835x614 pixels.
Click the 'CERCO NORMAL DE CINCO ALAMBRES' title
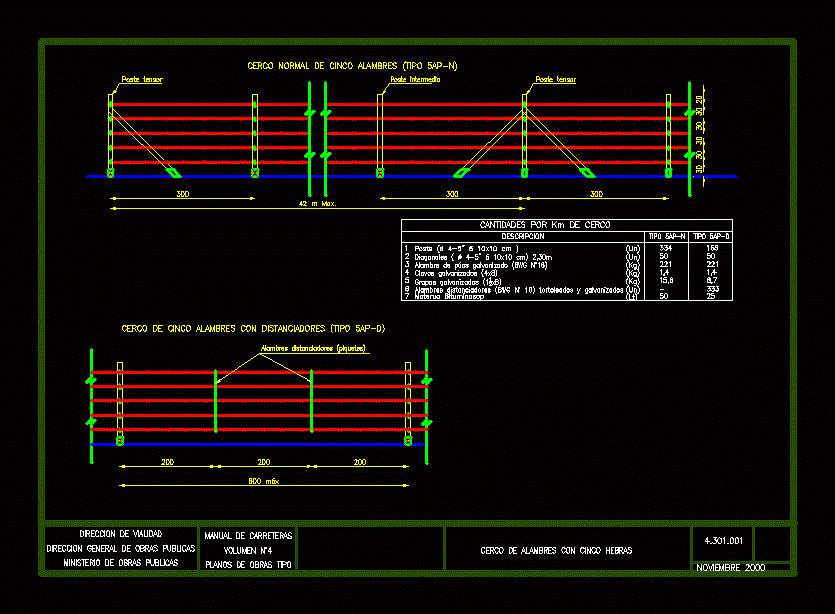[x=353, y=66]
